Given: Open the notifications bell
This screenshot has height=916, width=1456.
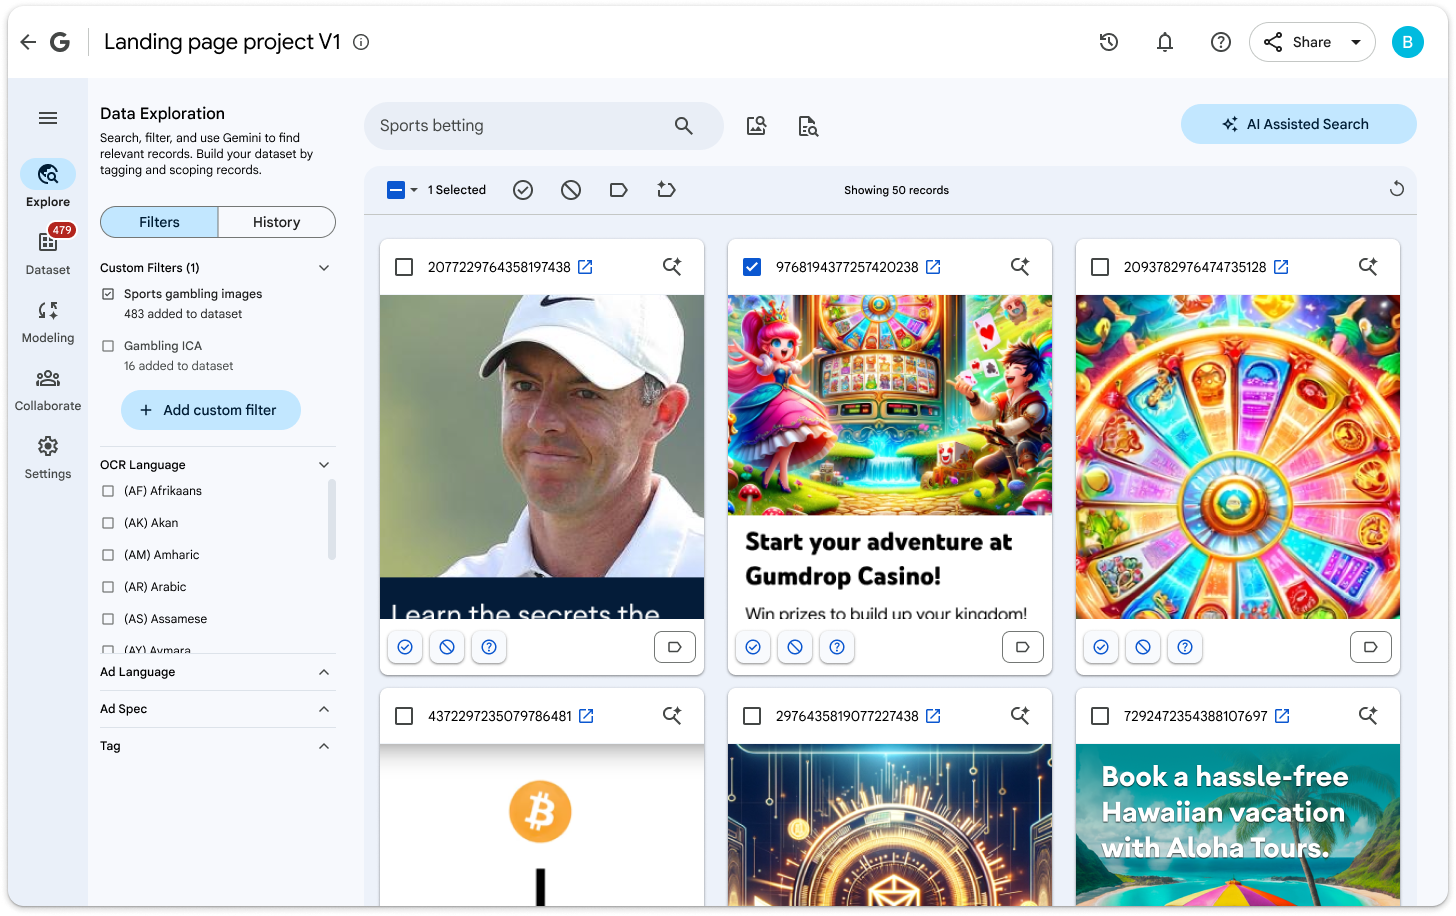Looking at the screenshot, I should pos(1165,42).
